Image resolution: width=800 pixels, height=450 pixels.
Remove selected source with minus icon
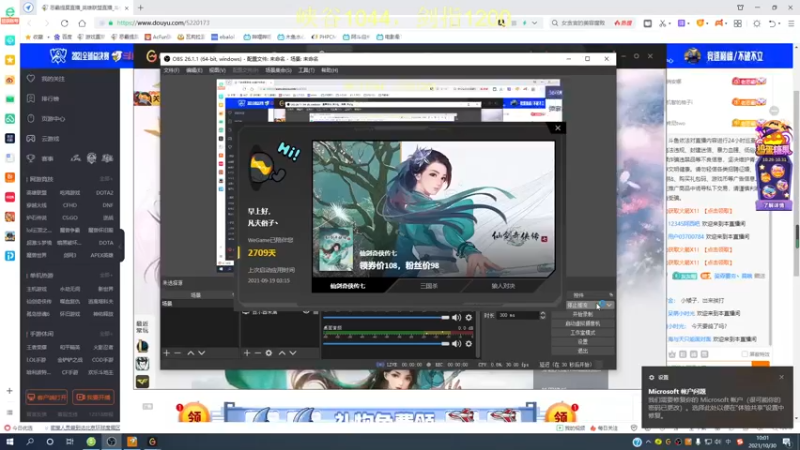(x=258, y=353)
